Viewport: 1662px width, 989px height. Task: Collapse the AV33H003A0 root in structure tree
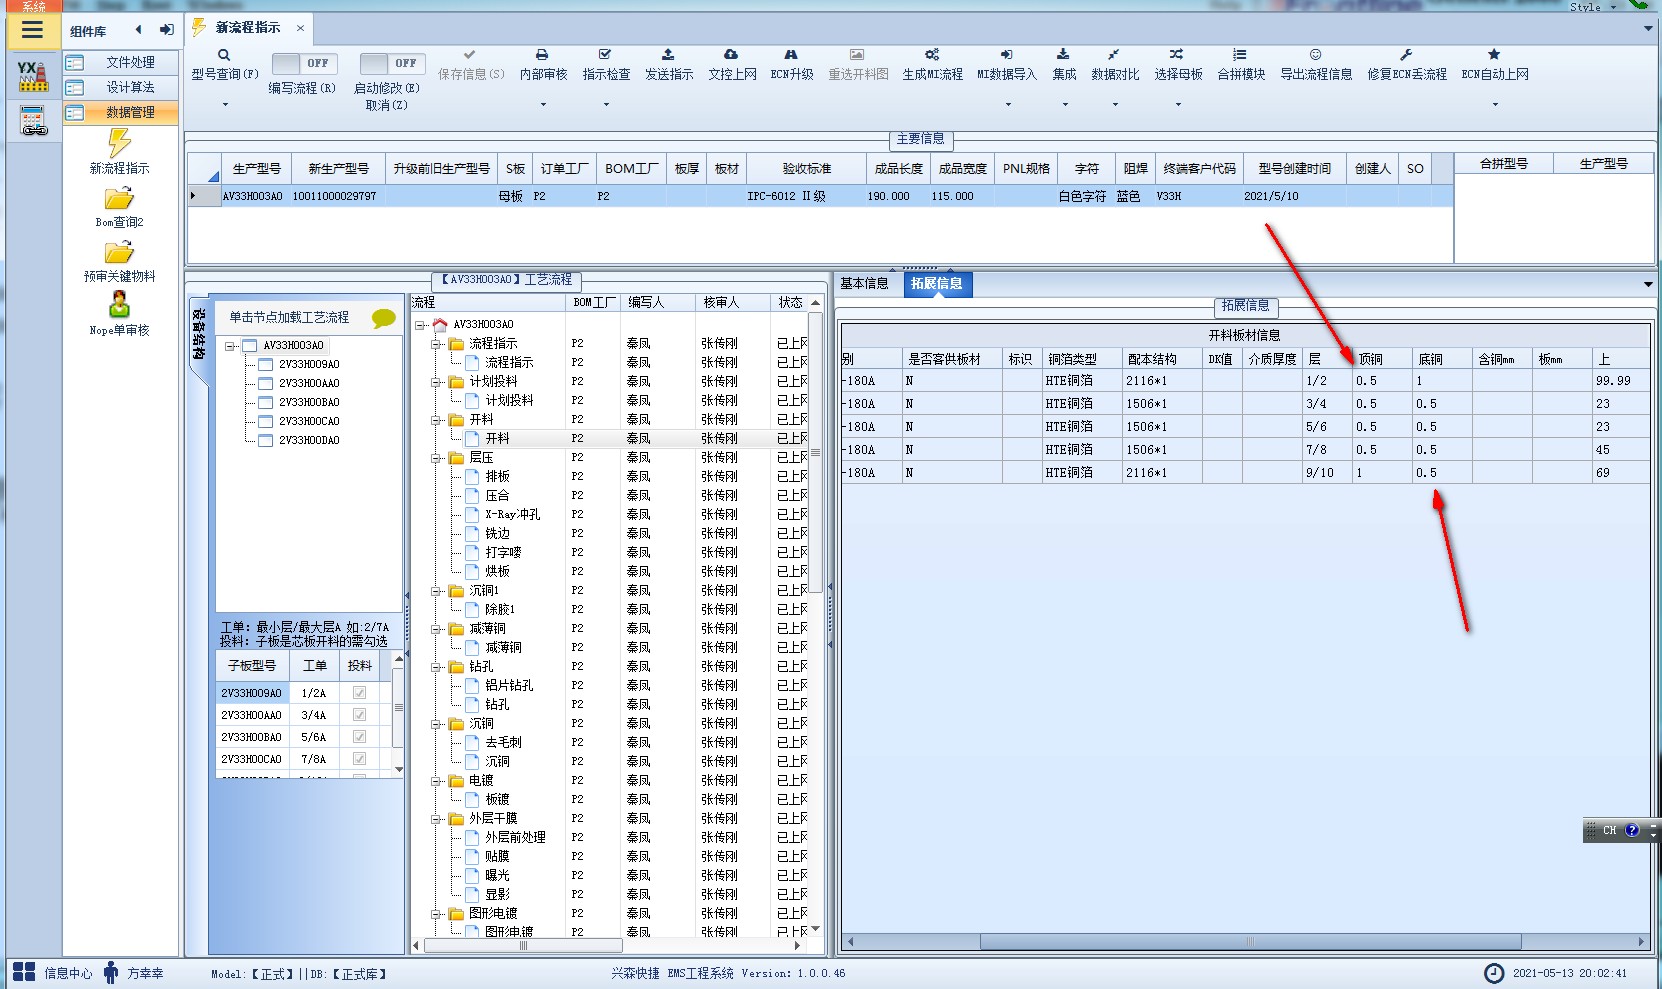tap(230, 346)
